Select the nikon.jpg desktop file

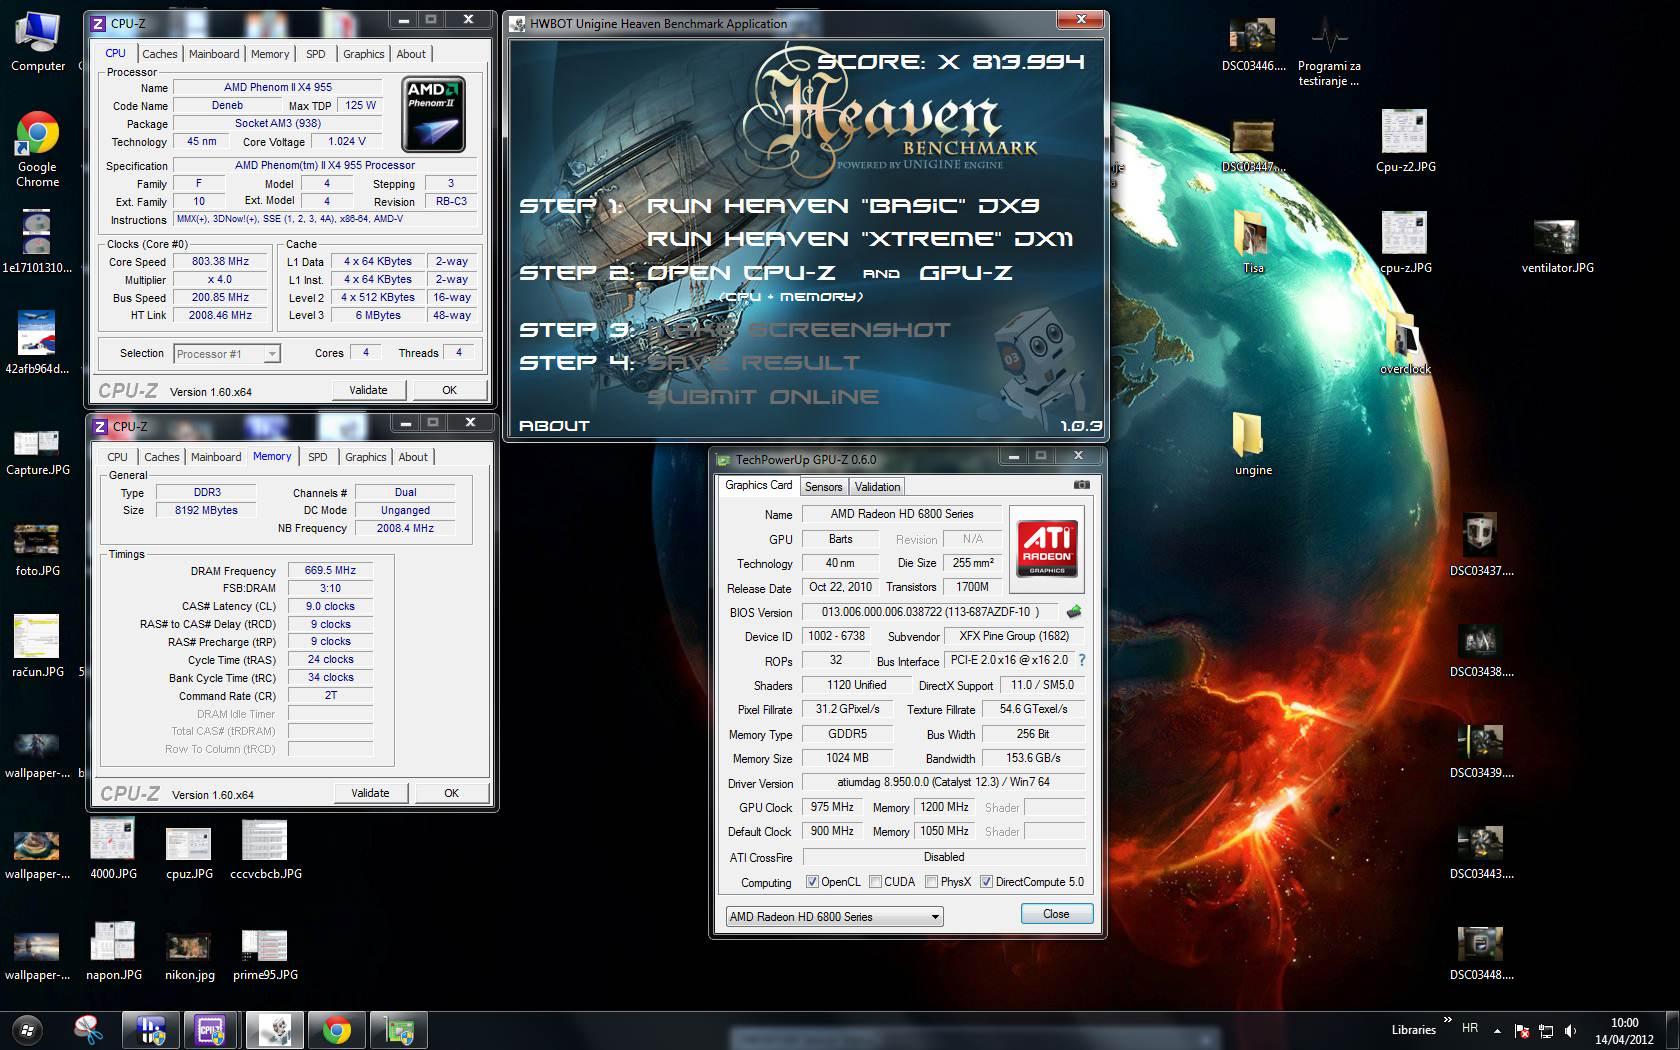pos(189,956)
